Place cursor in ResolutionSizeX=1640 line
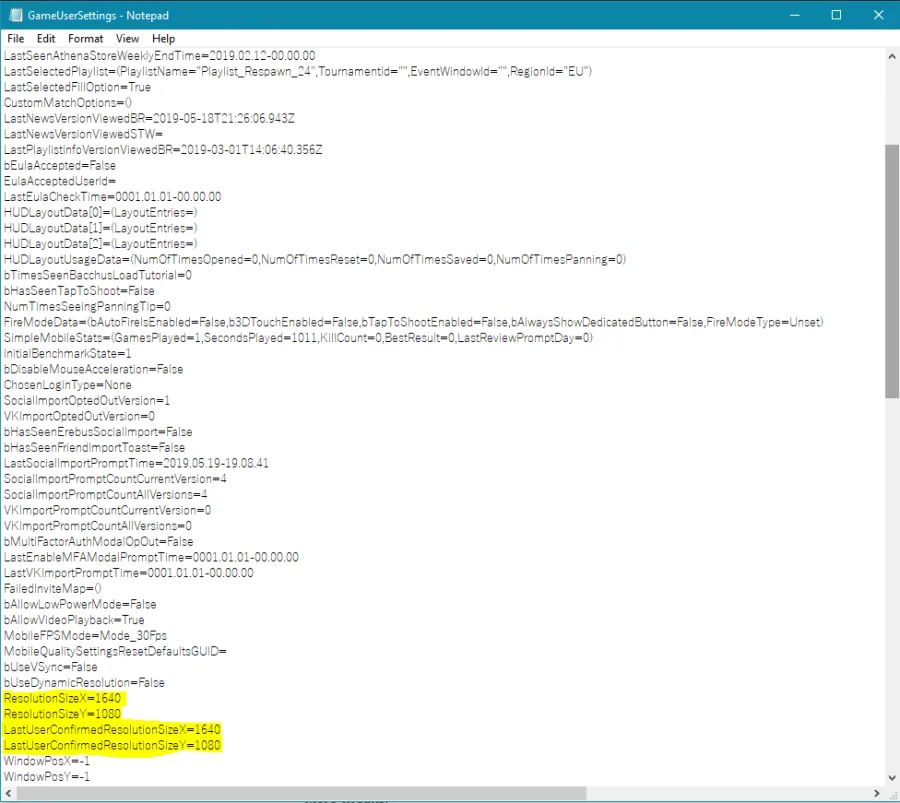900x803 pixels. [62, 699]
